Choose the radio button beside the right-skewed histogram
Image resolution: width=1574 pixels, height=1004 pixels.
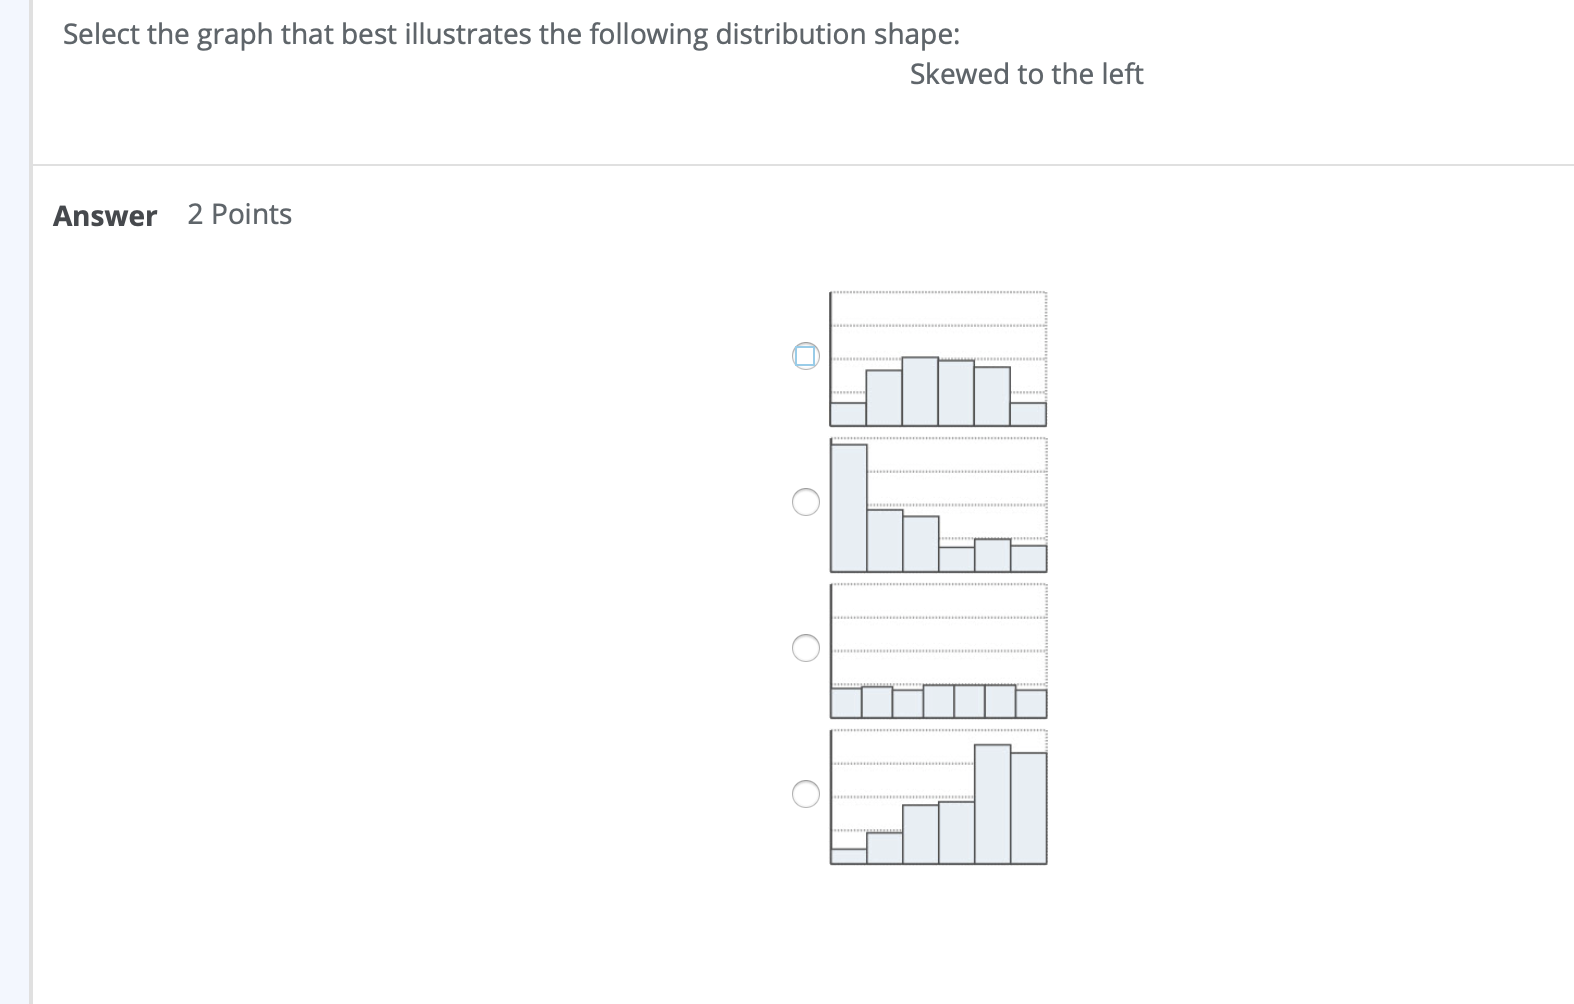pyautogui.click(x=806, y=502)
